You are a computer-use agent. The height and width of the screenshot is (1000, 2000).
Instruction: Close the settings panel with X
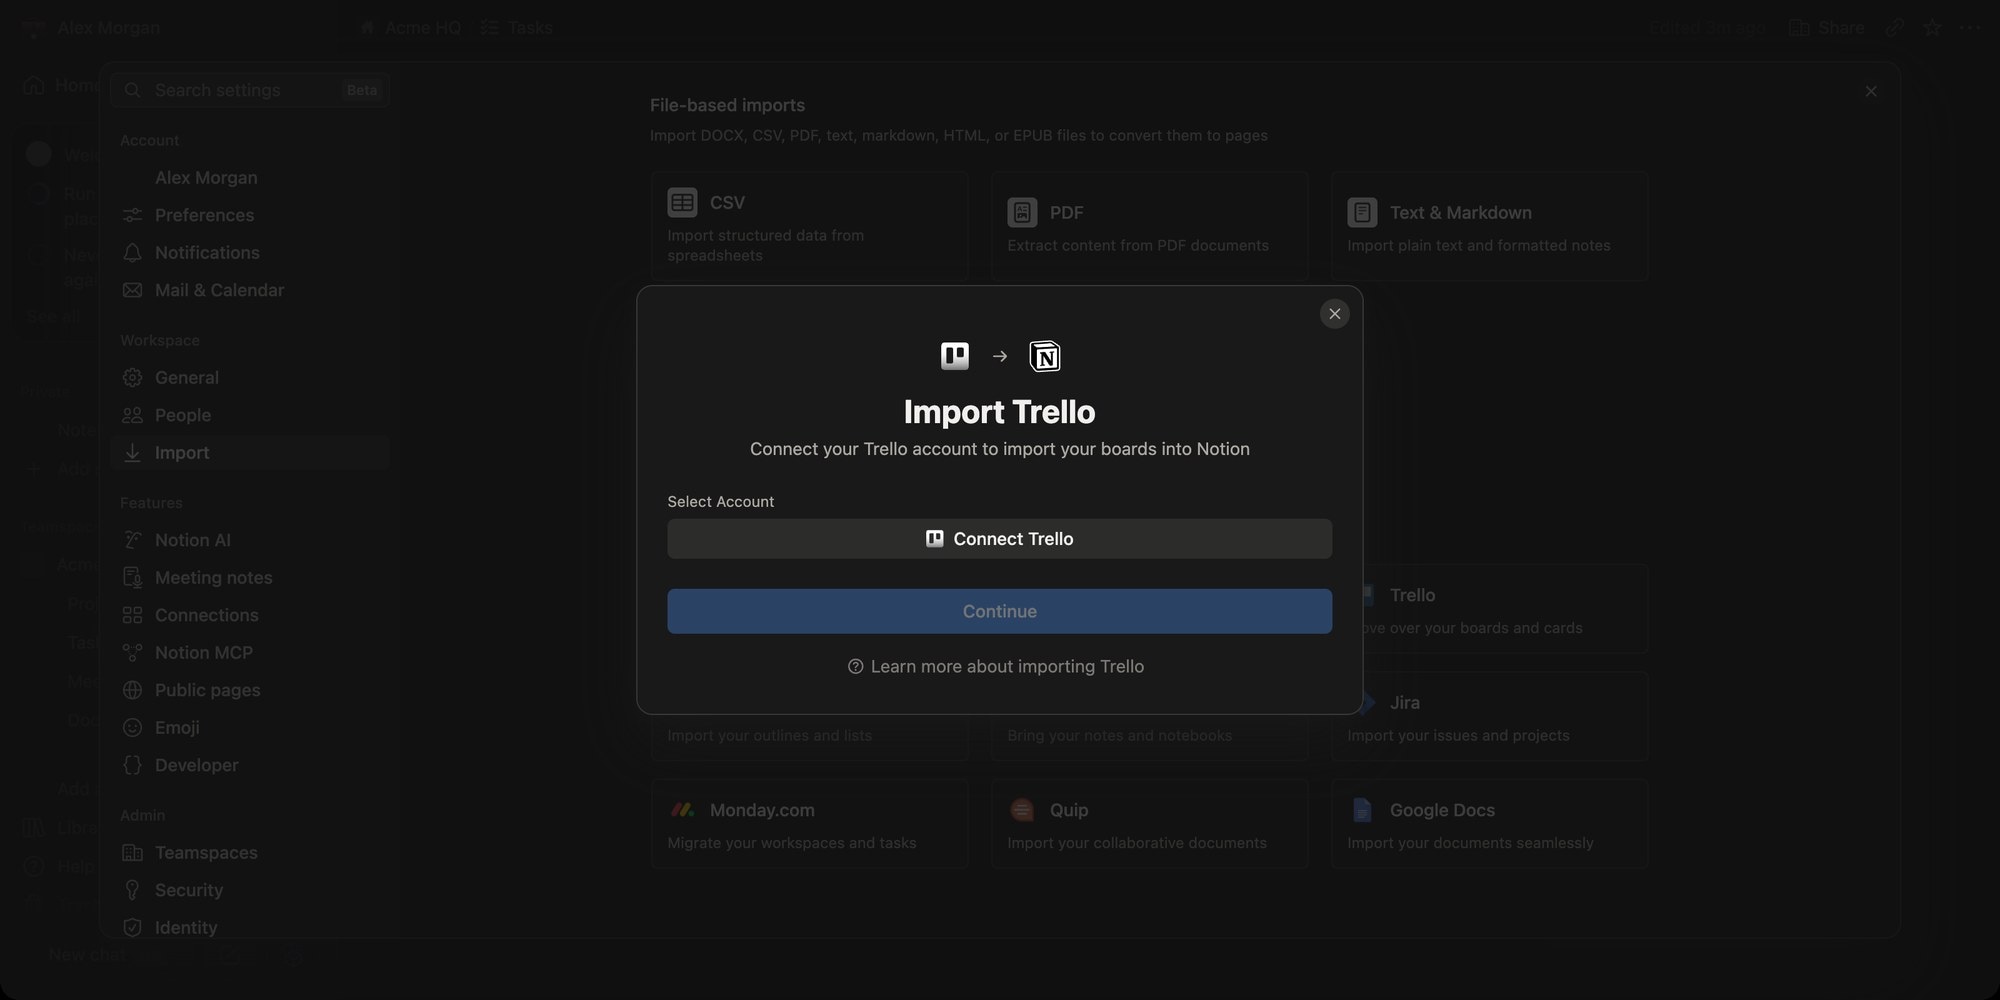(1871, 91)
